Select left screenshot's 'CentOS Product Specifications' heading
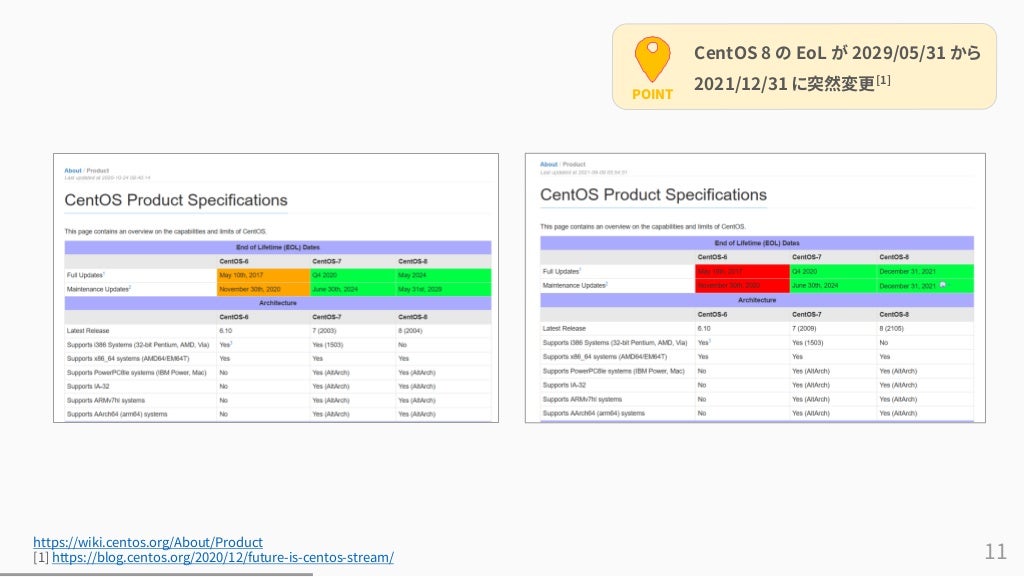This screenshot has width=1024, height=577. tap(176, 200)
